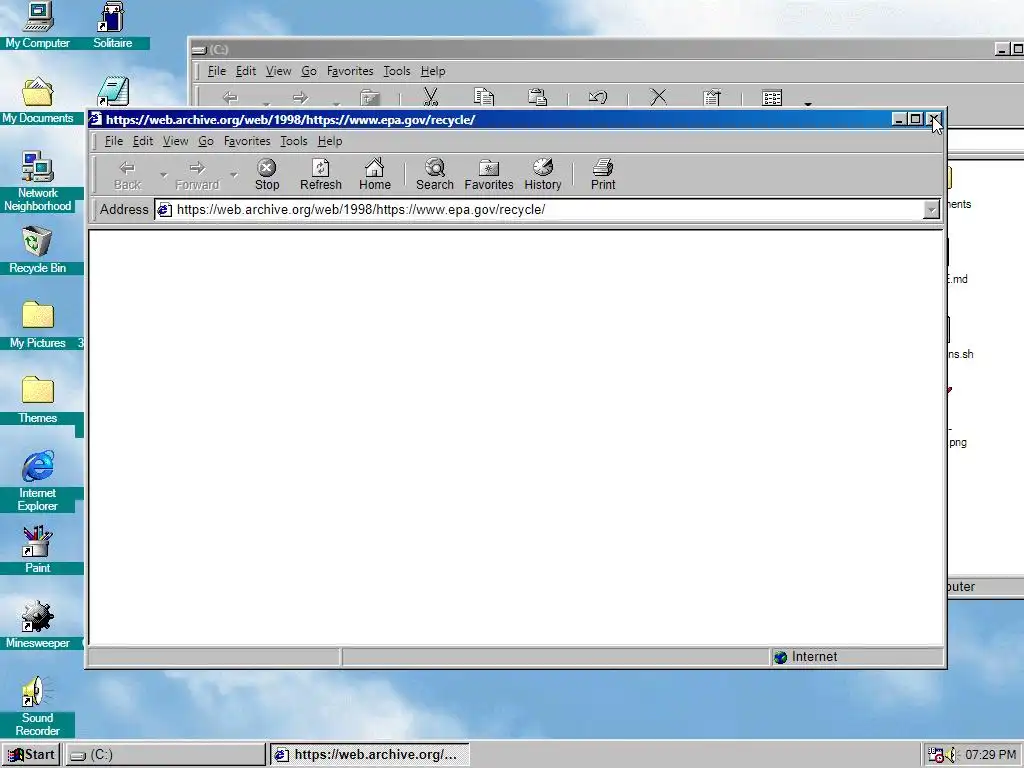Open the File menu in the C: window
This screenshot has width=1024, height=768.
tap(216, 71)
